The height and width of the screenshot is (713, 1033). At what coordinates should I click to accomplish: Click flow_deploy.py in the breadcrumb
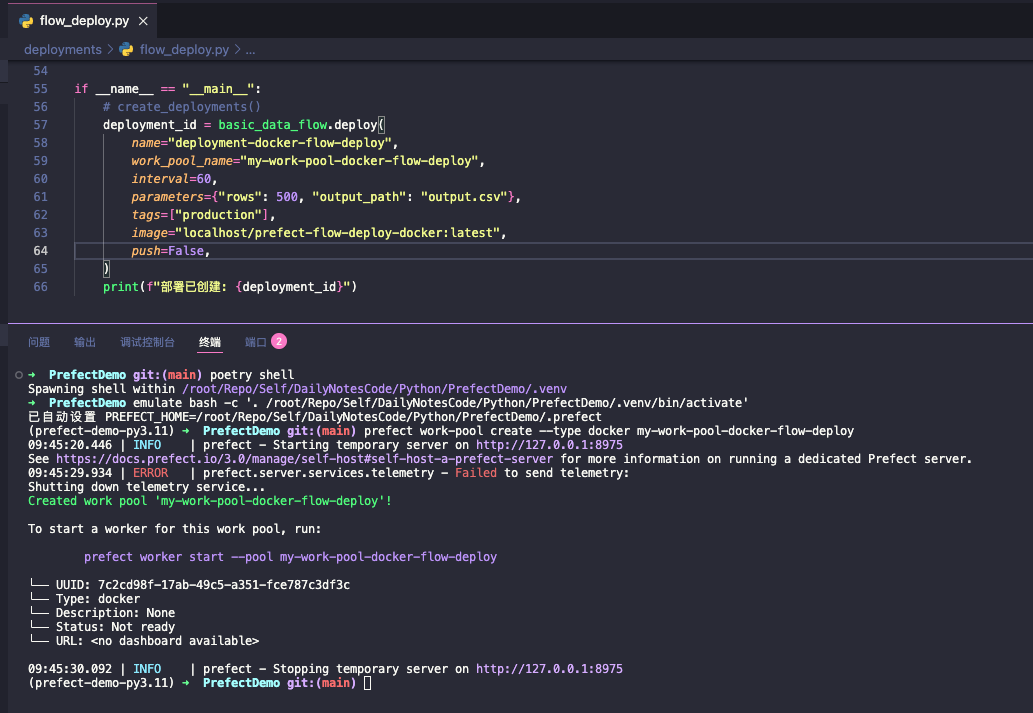pyautogui.click(x=184, y=49)
